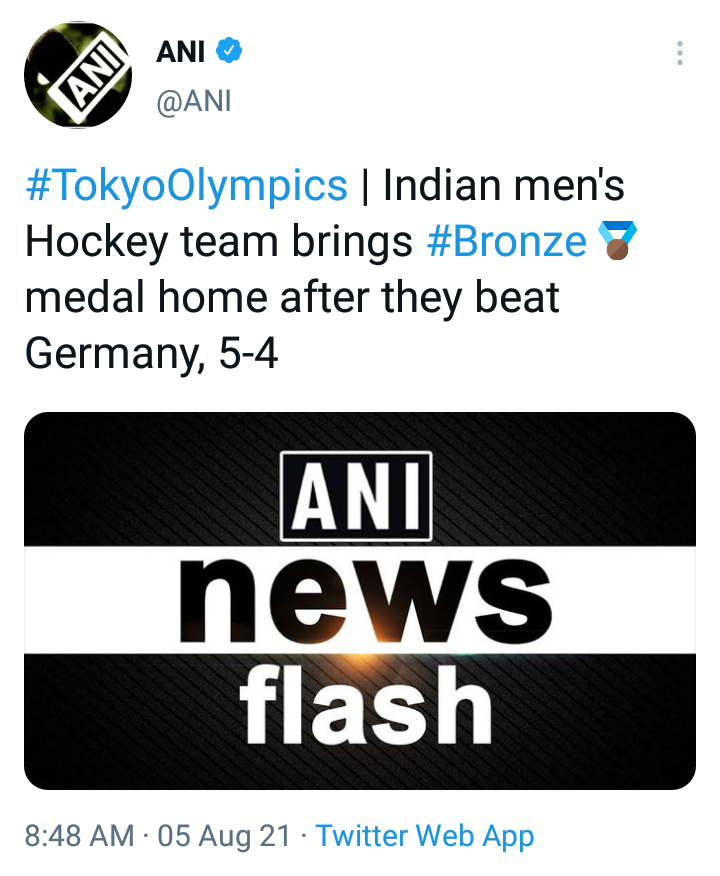Image resolution: width=720 pixels, height=876 pixels.
Task: Click the @ANI account handle
Action: [194, 101]
